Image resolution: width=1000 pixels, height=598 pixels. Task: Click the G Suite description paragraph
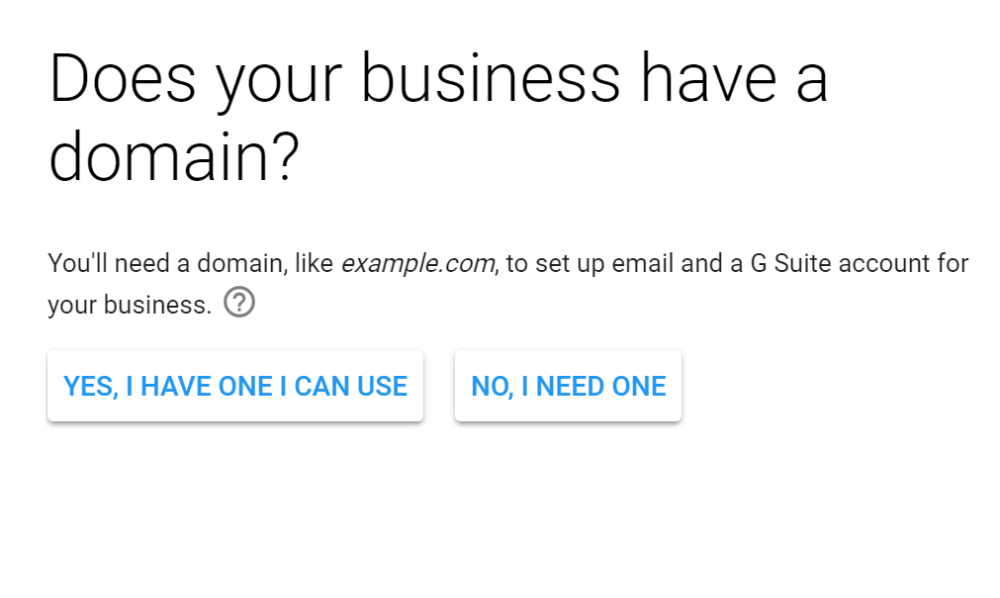pos(508,263)
